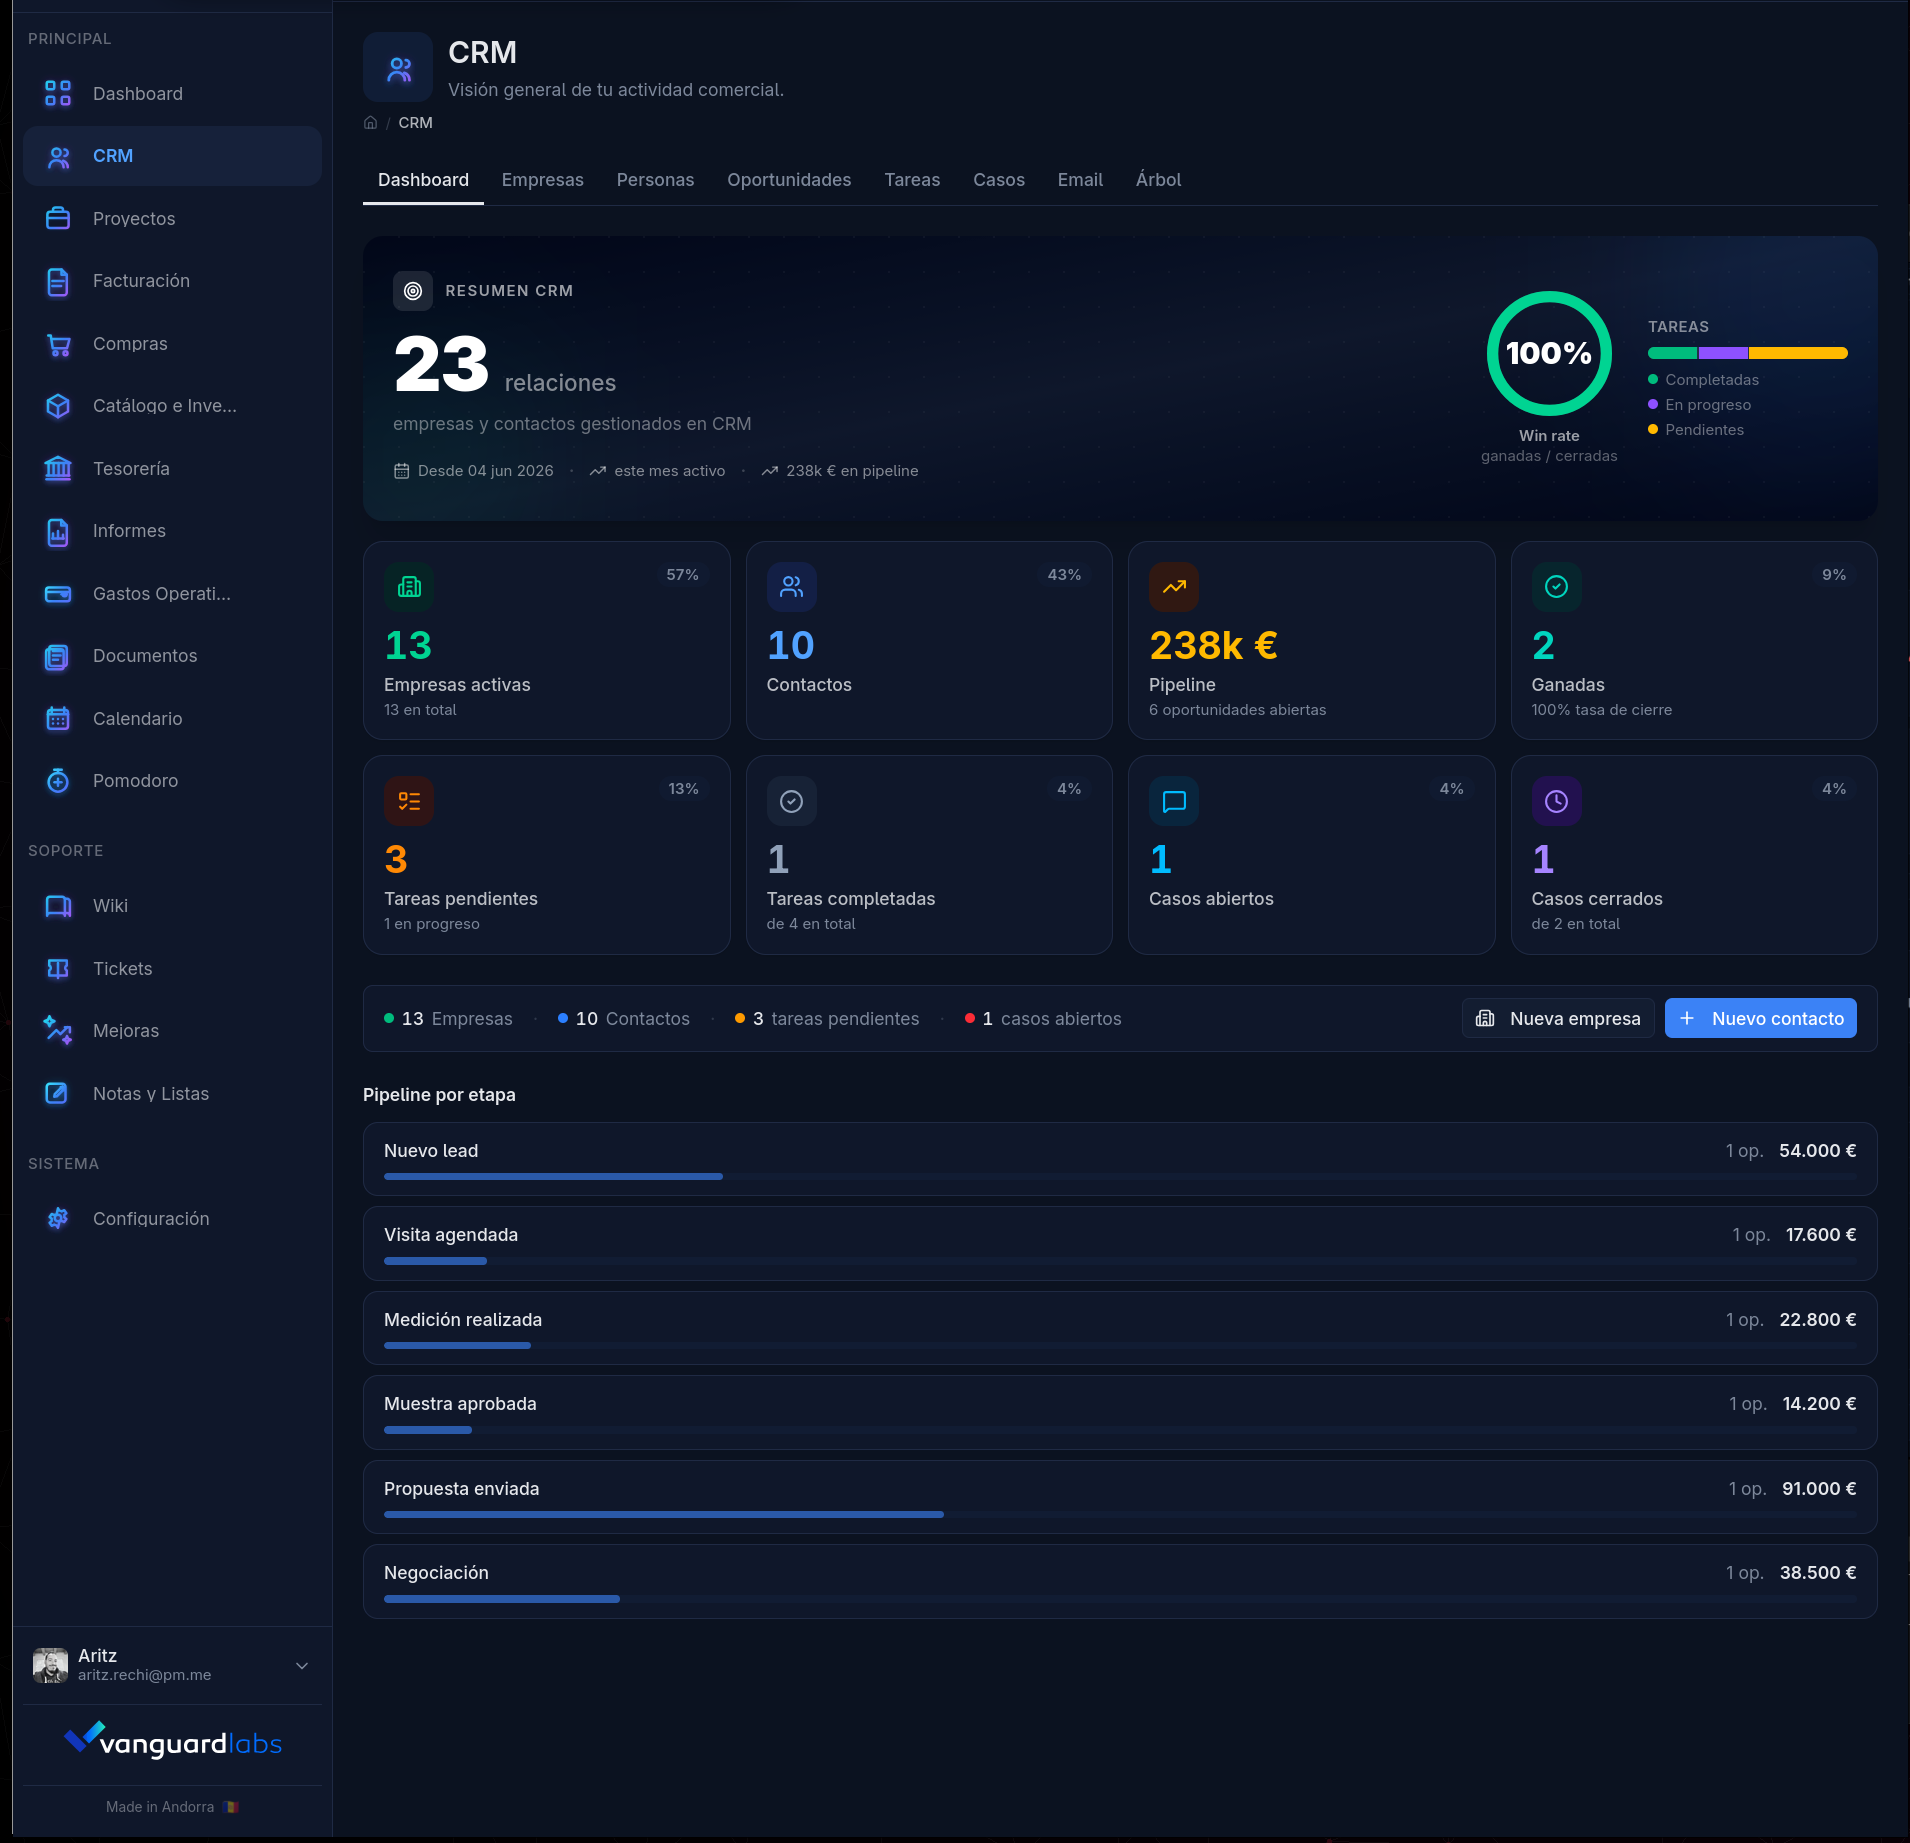
Task: Open the Tesorería sidebar link
Action: (172, 469)
